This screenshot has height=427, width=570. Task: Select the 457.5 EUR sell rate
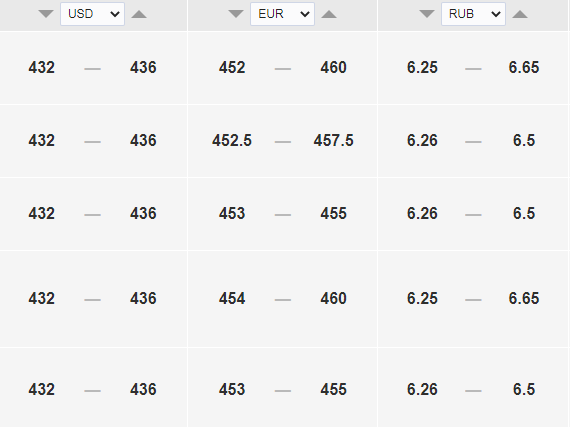333,141
